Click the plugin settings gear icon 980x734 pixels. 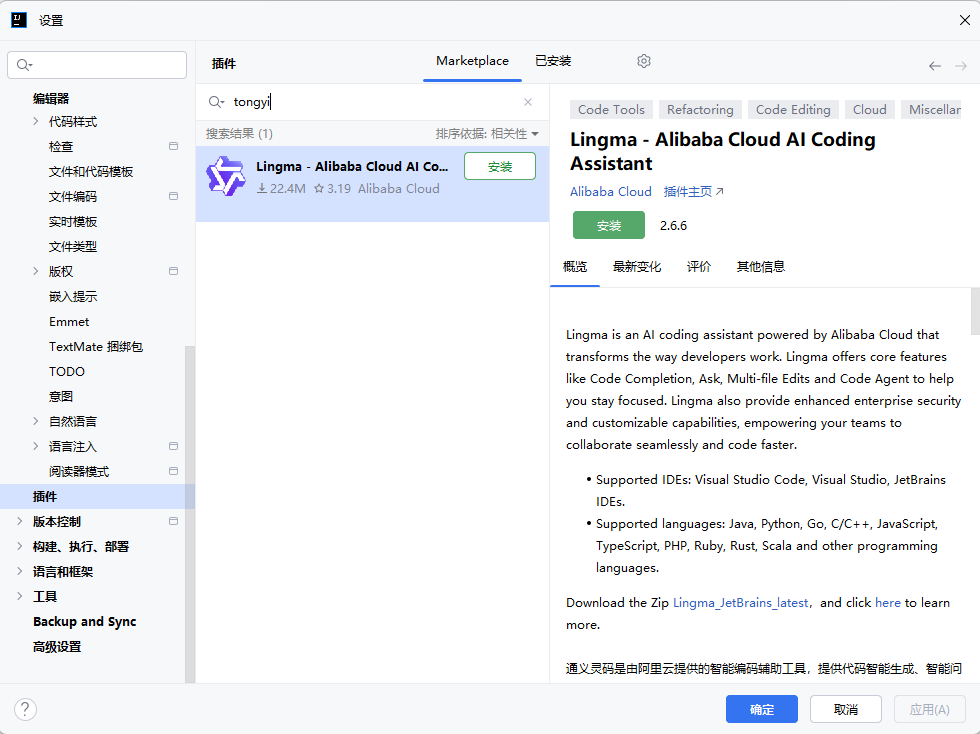tap(644, 61)
